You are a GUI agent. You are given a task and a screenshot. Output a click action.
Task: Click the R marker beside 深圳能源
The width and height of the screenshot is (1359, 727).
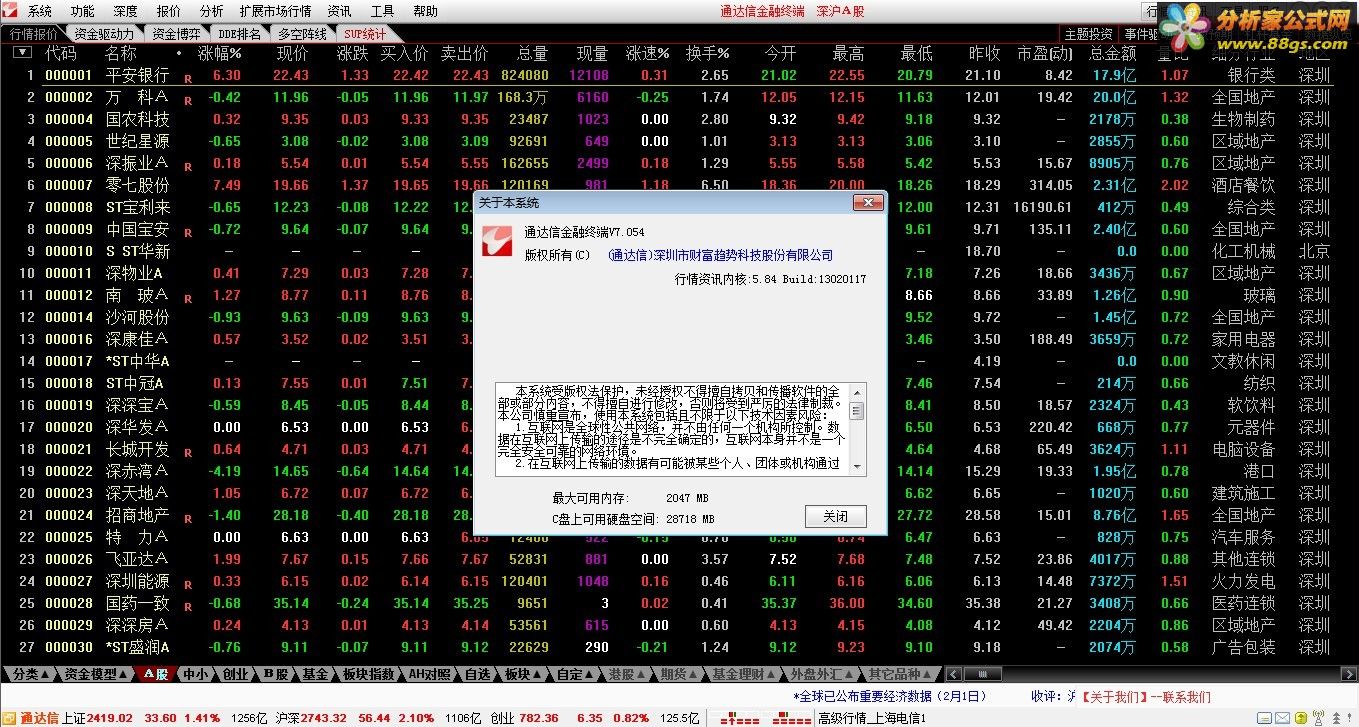[187, 584]
